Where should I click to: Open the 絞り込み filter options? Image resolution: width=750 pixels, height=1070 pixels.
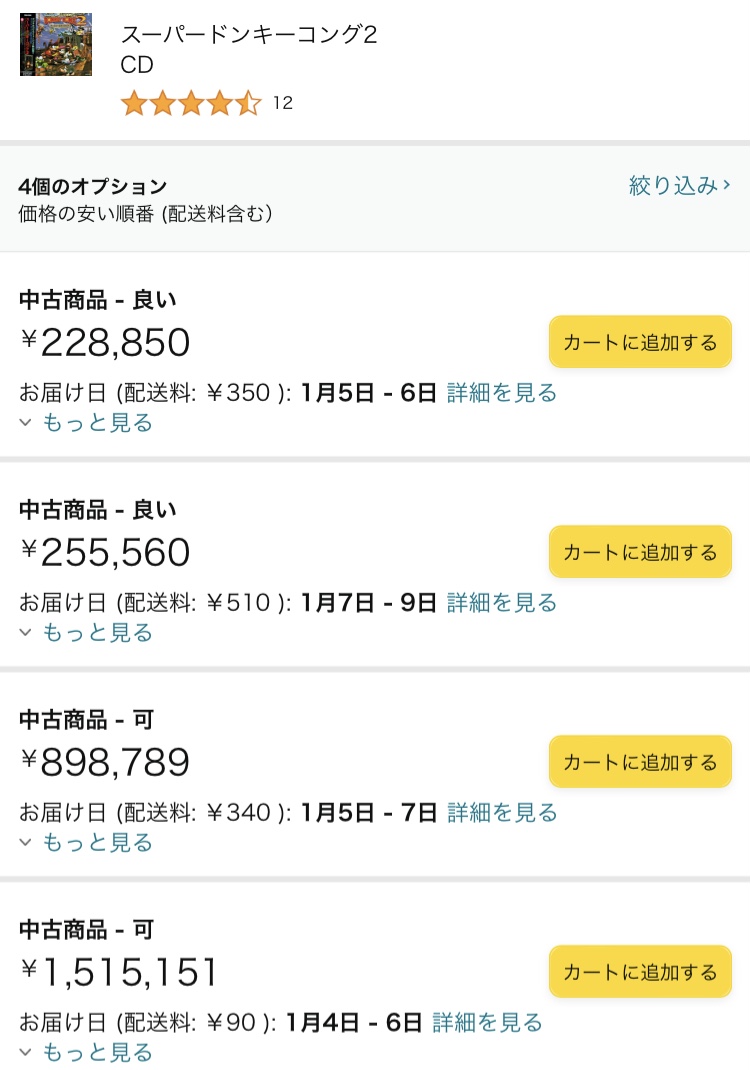[x=680, y=185]
